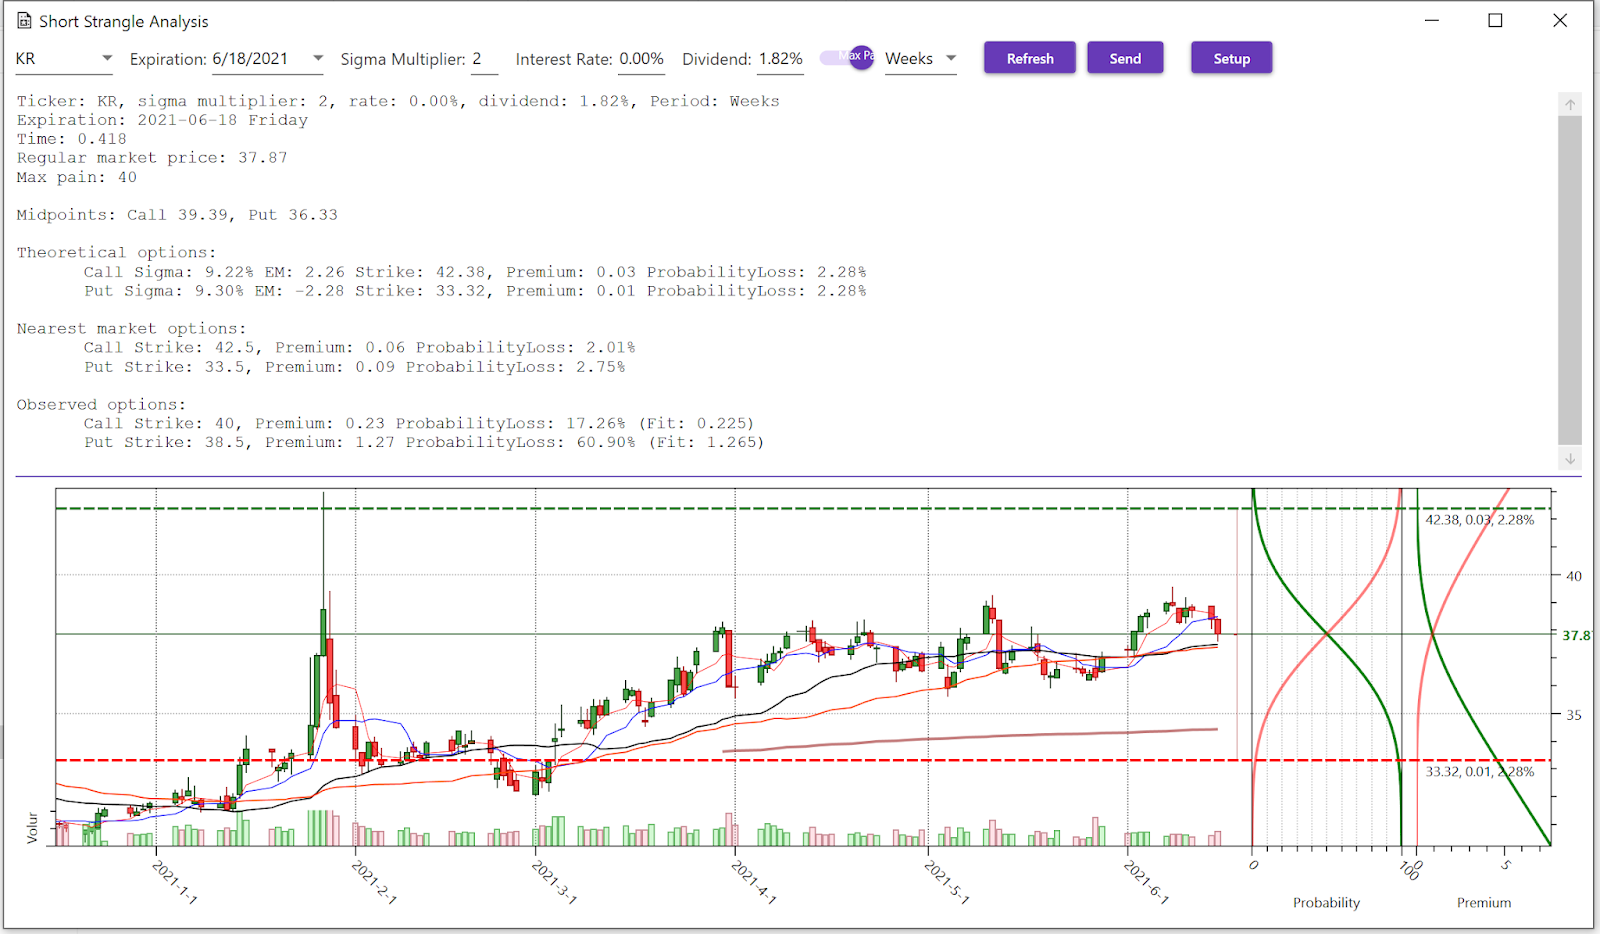This screenshot has height=934, width=1600.
Task: Toggle the Max Pain switch
Action: 847,57
